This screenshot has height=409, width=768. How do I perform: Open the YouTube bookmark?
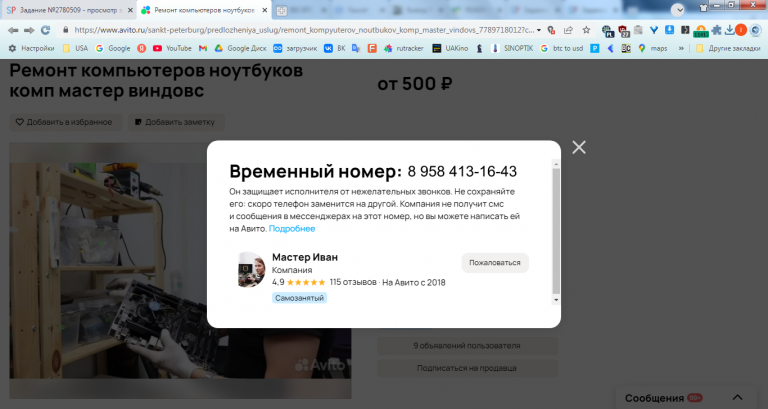point(172,48)
